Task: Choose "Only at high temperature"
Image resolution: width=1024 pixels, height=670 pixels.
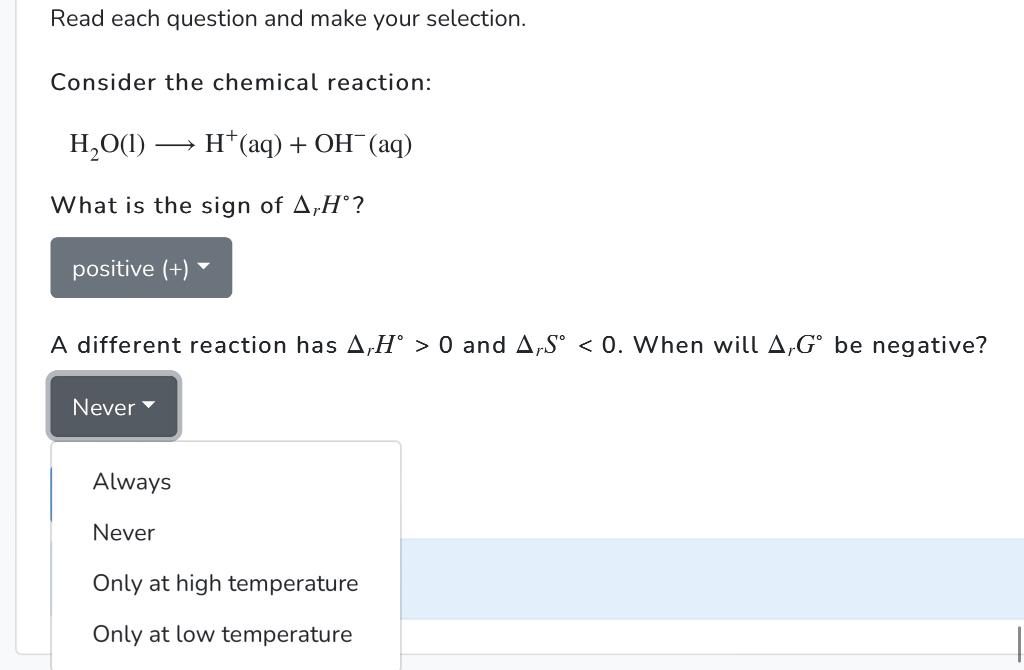Action: tap(225, 583)
